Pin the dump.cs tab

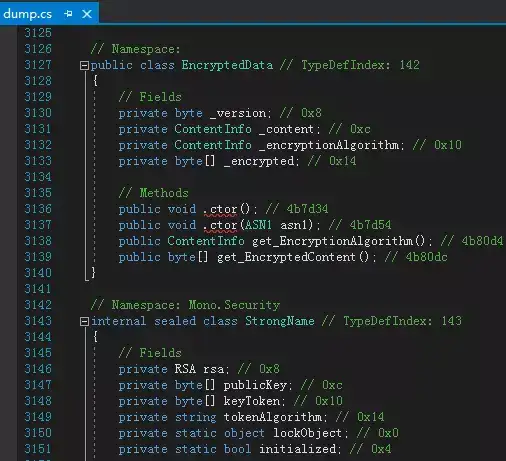click(68, 14)
